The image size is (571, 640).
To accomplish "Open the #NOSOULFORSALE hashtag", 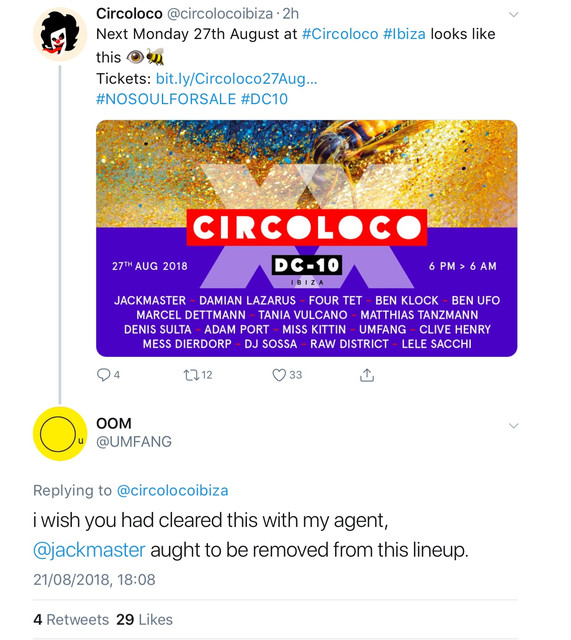I will point(166,99).
